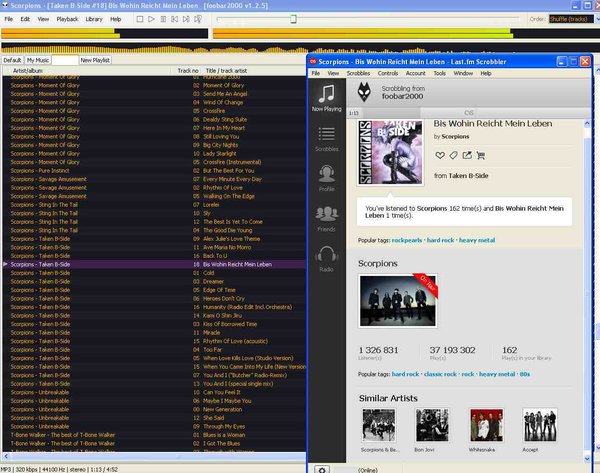Screen dimensions: 600x473
Task: Open the foobar2000 Order dropdown
Action: pyautogui.click(x=572, y=19)
